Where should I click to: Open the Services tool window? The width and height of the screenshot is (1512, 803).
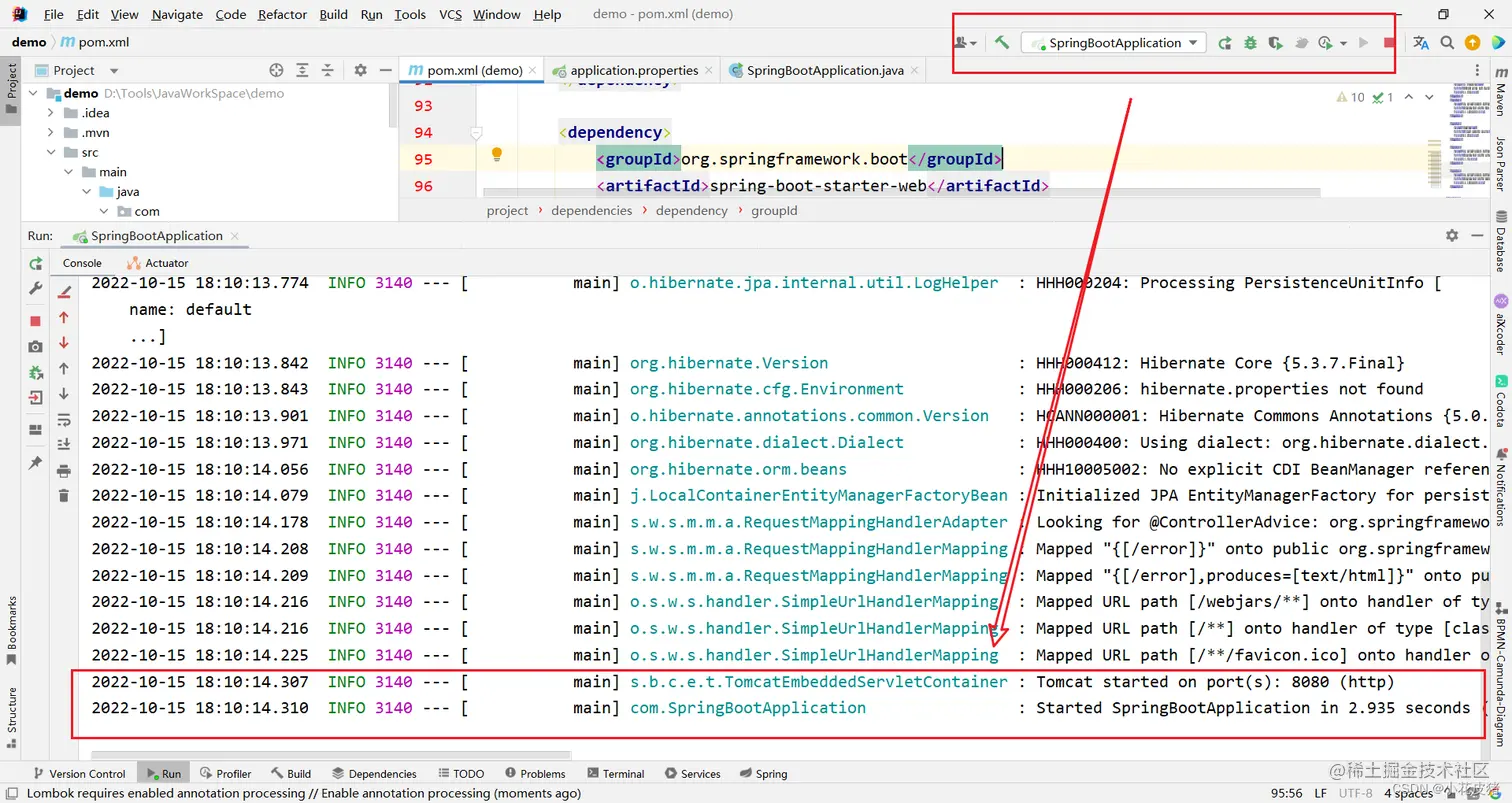pos(692,773)
